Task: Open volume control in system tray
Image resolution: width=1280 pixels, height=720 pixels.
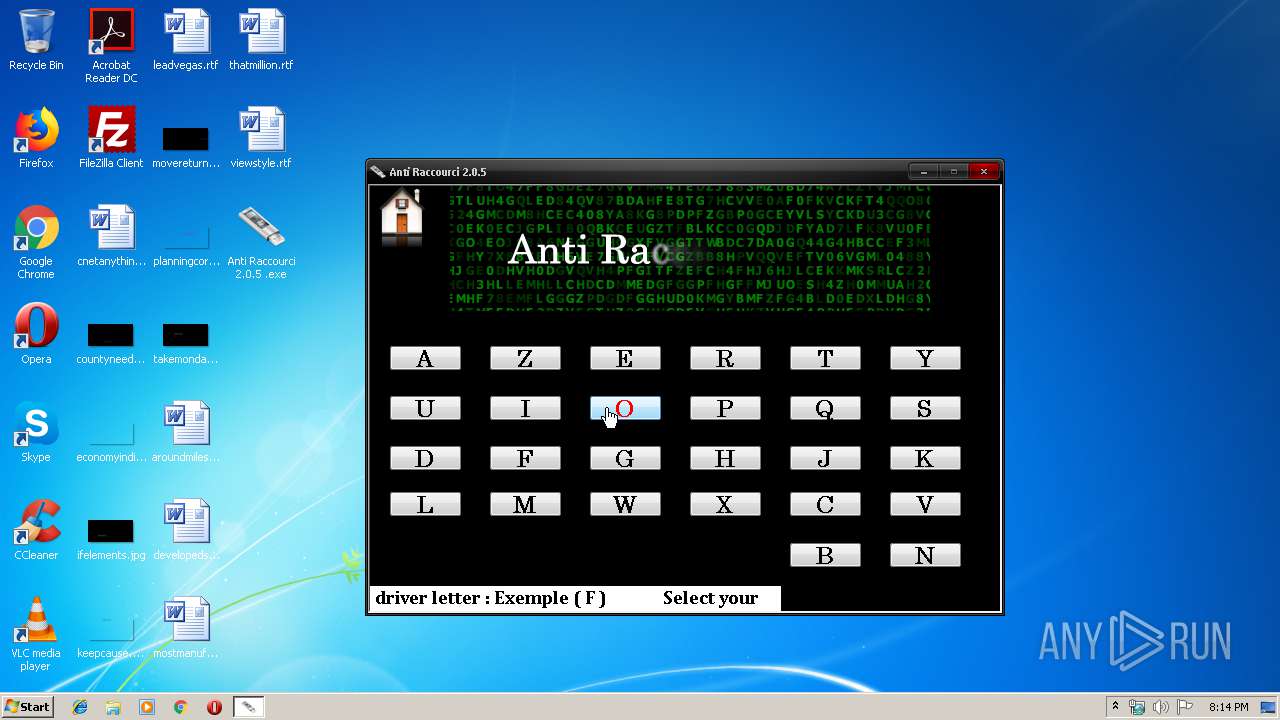Action: point(1160,707)
